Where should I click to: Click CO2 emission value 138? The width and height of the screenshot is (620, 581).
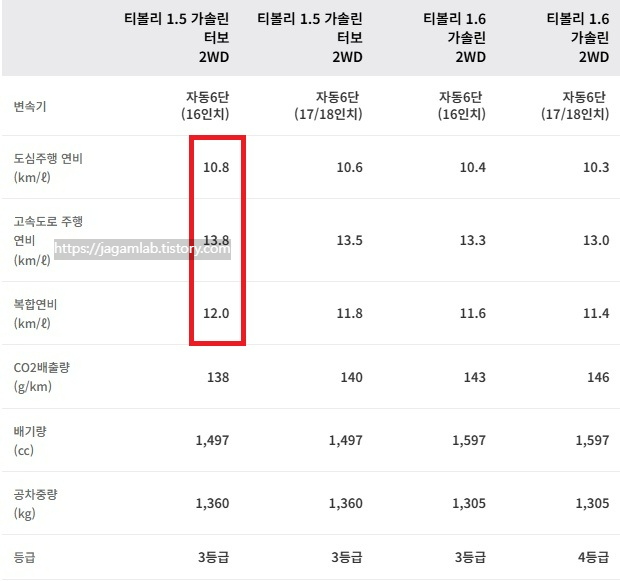(218, 377)
